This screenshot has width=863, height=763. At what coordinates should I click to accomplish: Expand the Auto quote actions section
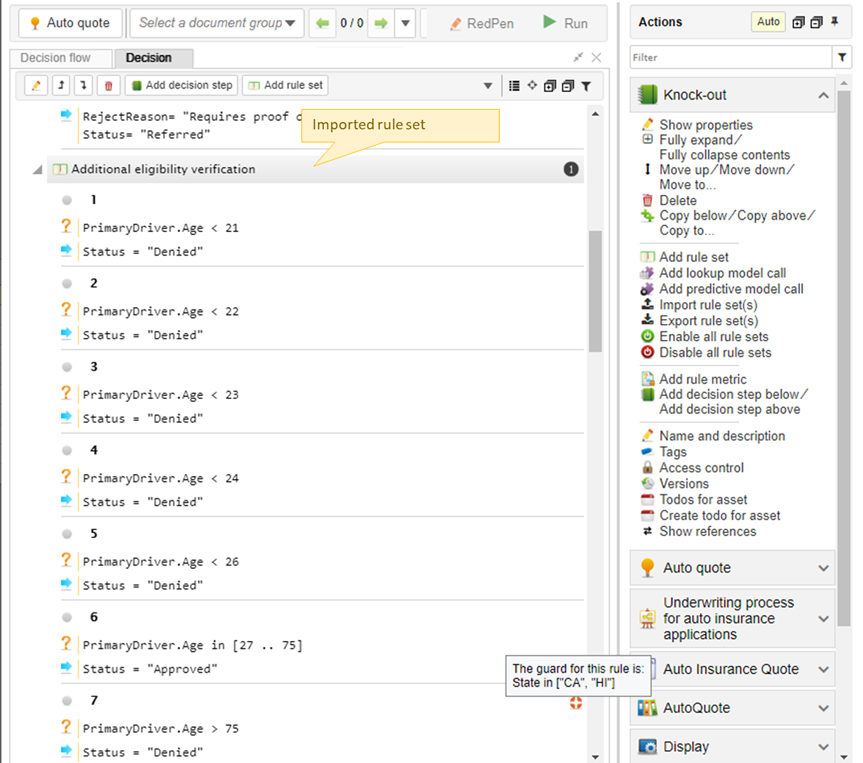pyautogui.click(x=823, y=568)
